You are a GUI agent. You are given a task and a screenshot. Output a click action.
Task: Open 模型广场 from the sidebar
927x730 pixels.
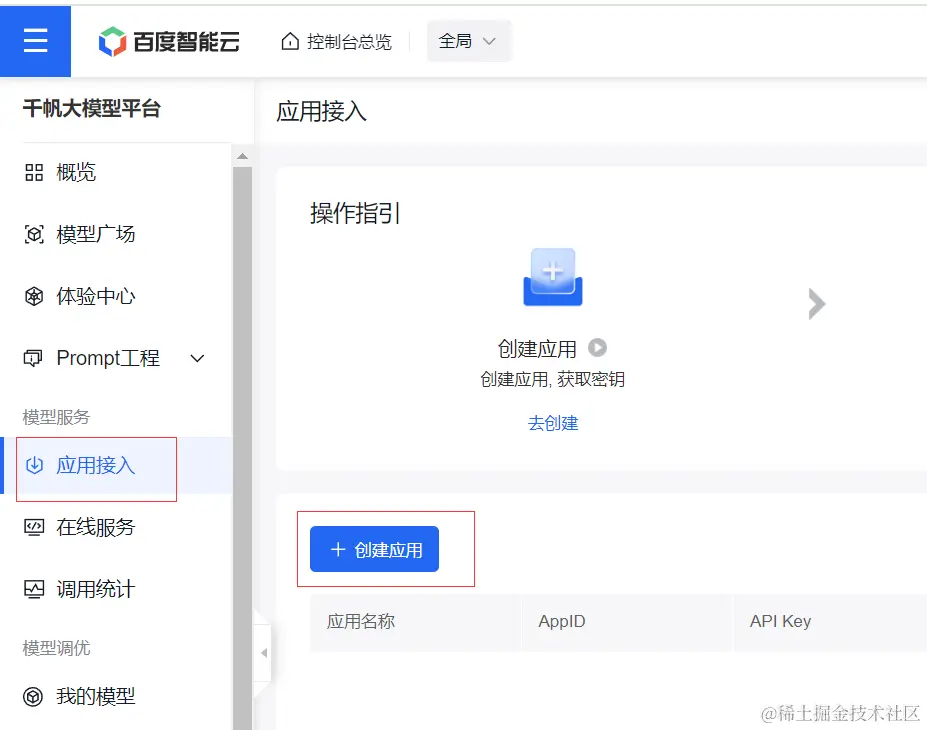click(96, 234)
